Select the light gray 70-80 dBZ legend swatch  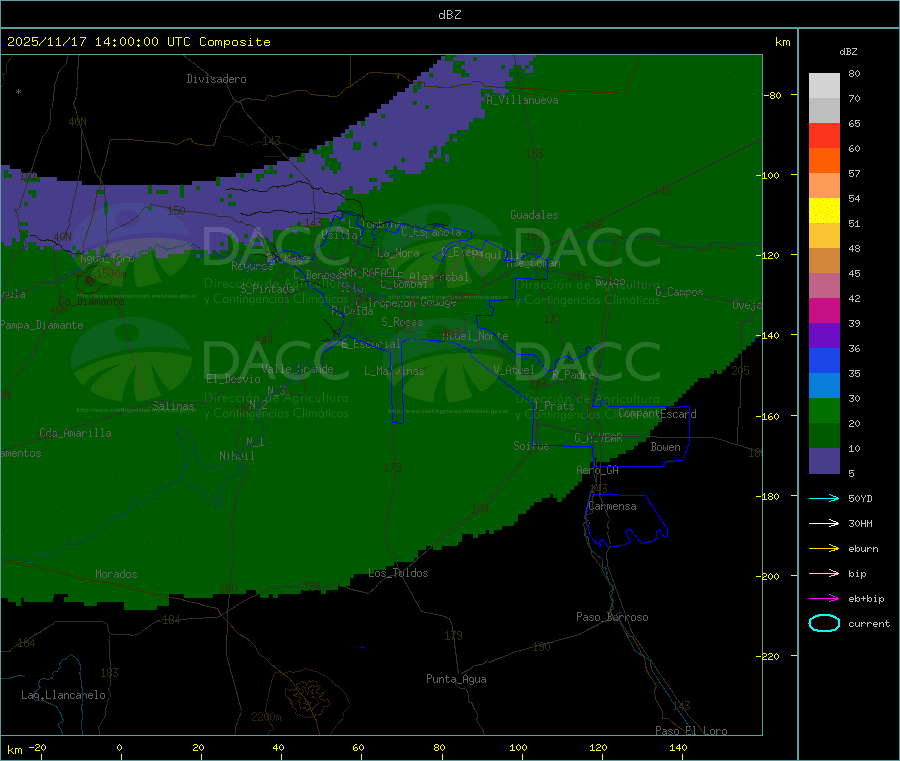824,86
